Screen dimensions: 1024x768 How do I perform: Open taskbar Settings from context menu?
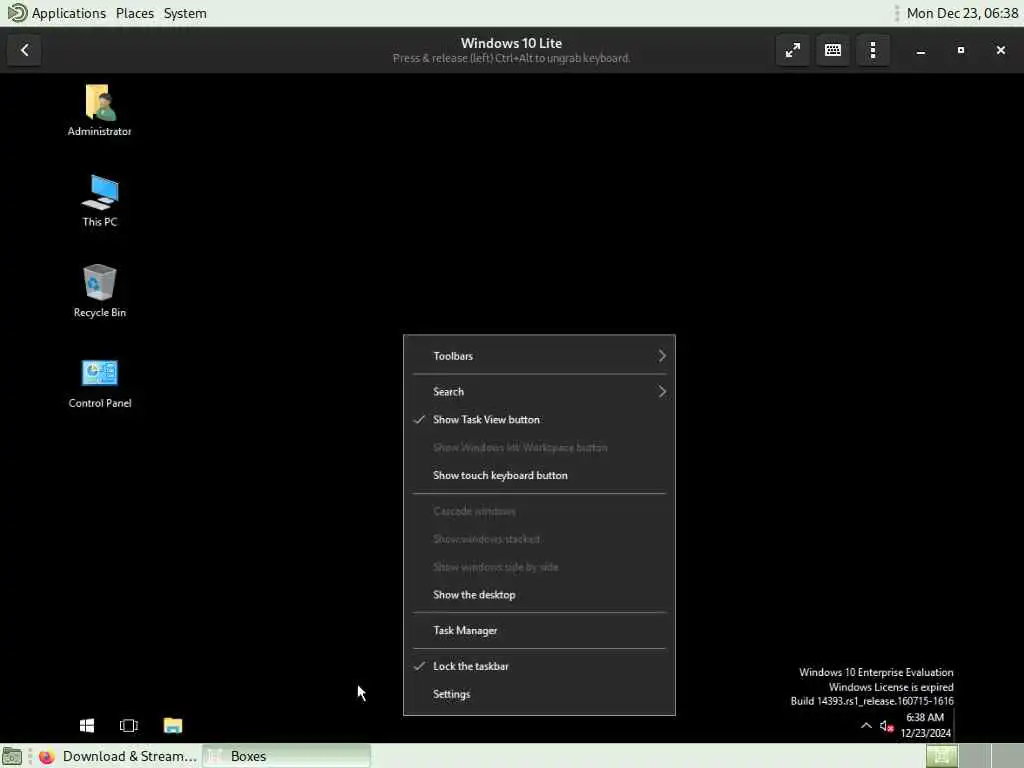pyautogui.click(x=539, y=694)
